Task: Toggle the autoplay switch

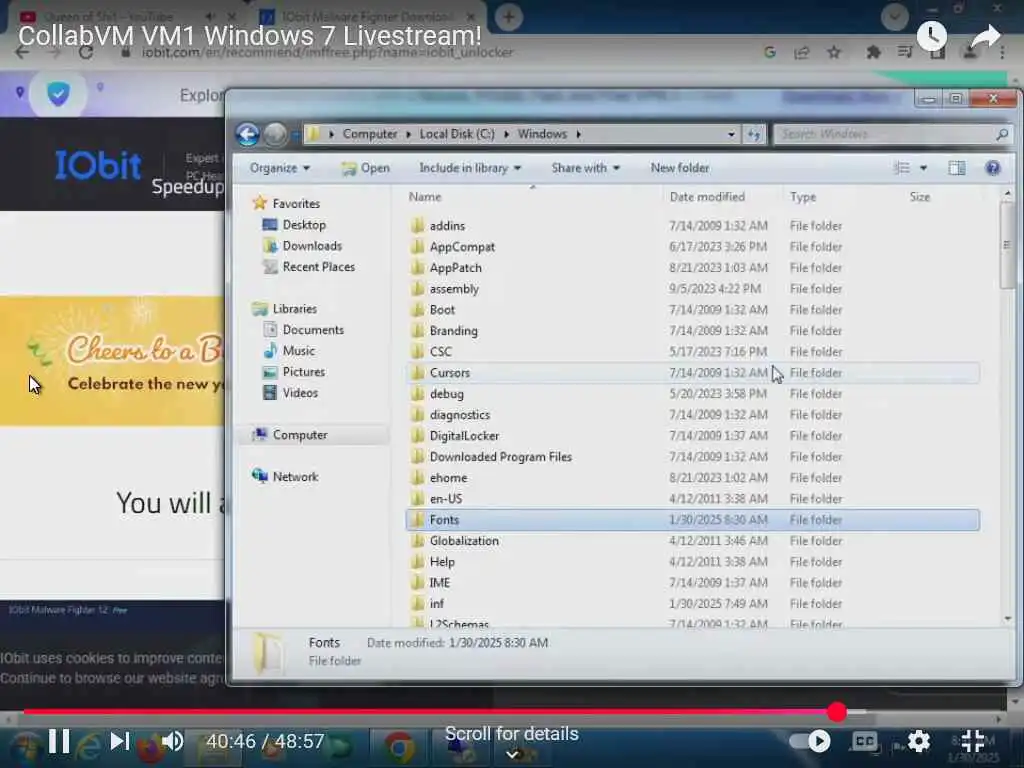Action: pyautogui.click(x=810, y=741)
